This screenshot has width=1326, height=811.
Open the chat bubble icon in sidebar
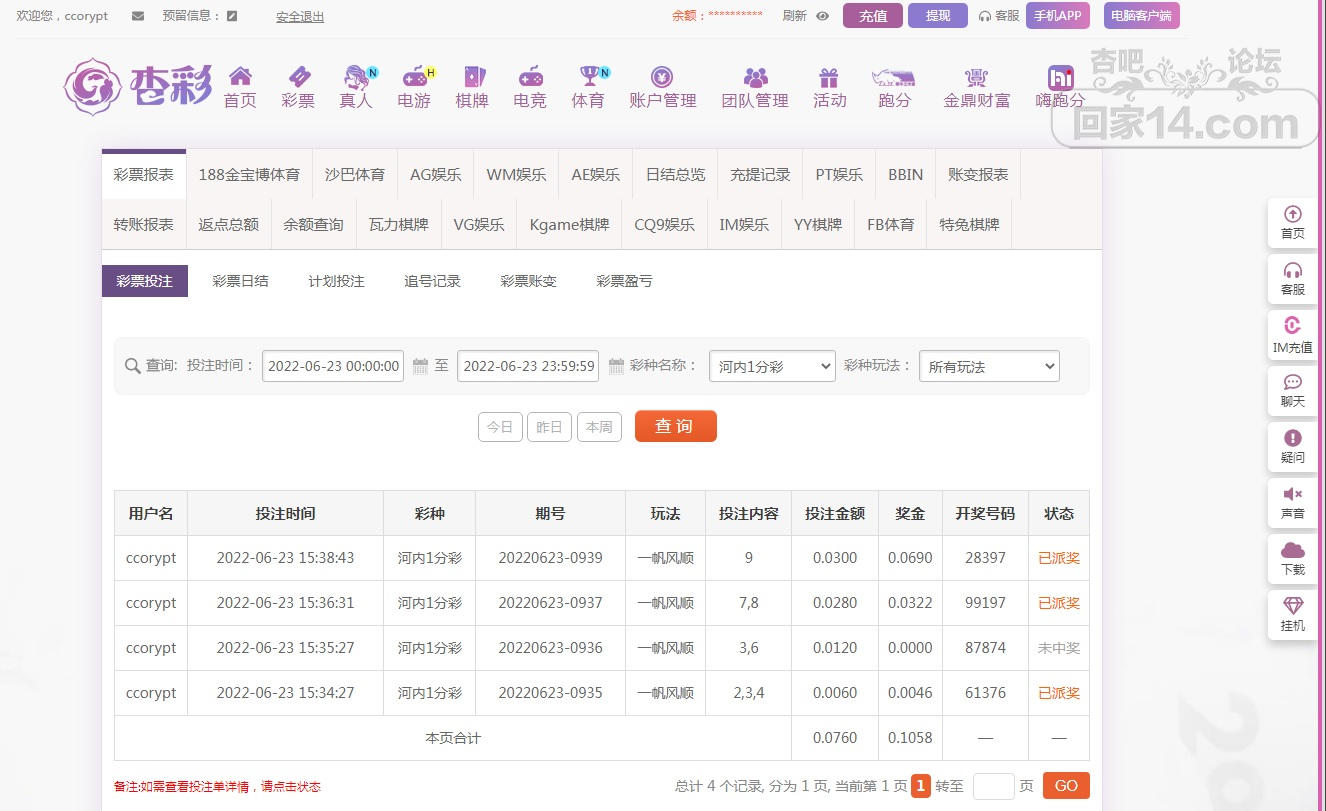point(1292,383)
